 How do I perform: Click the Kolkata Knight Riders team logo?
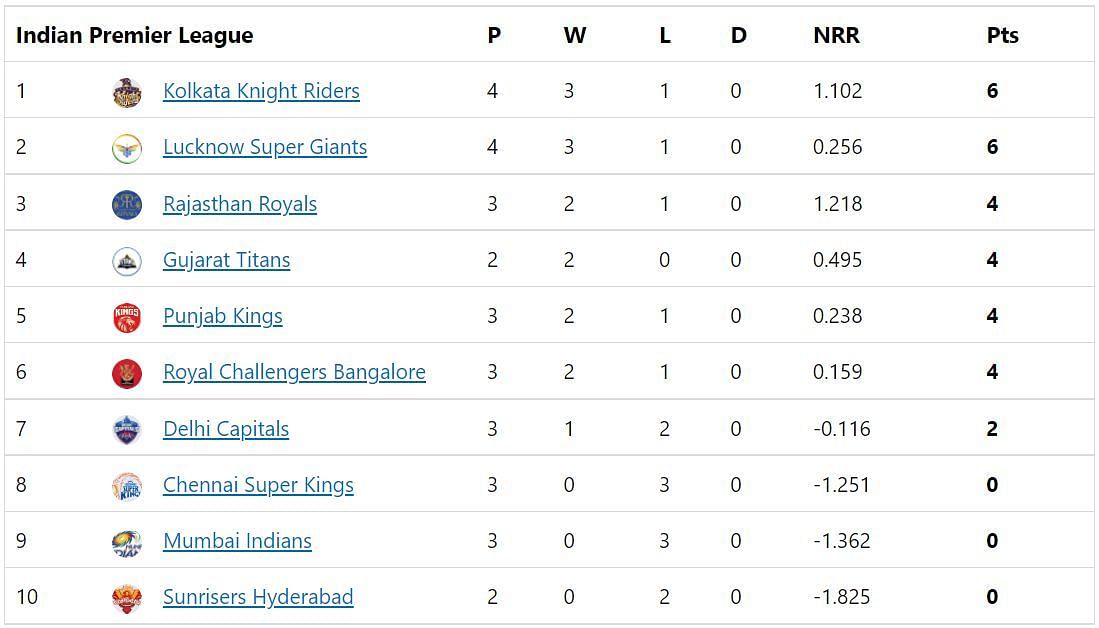(x=127, y=93)
